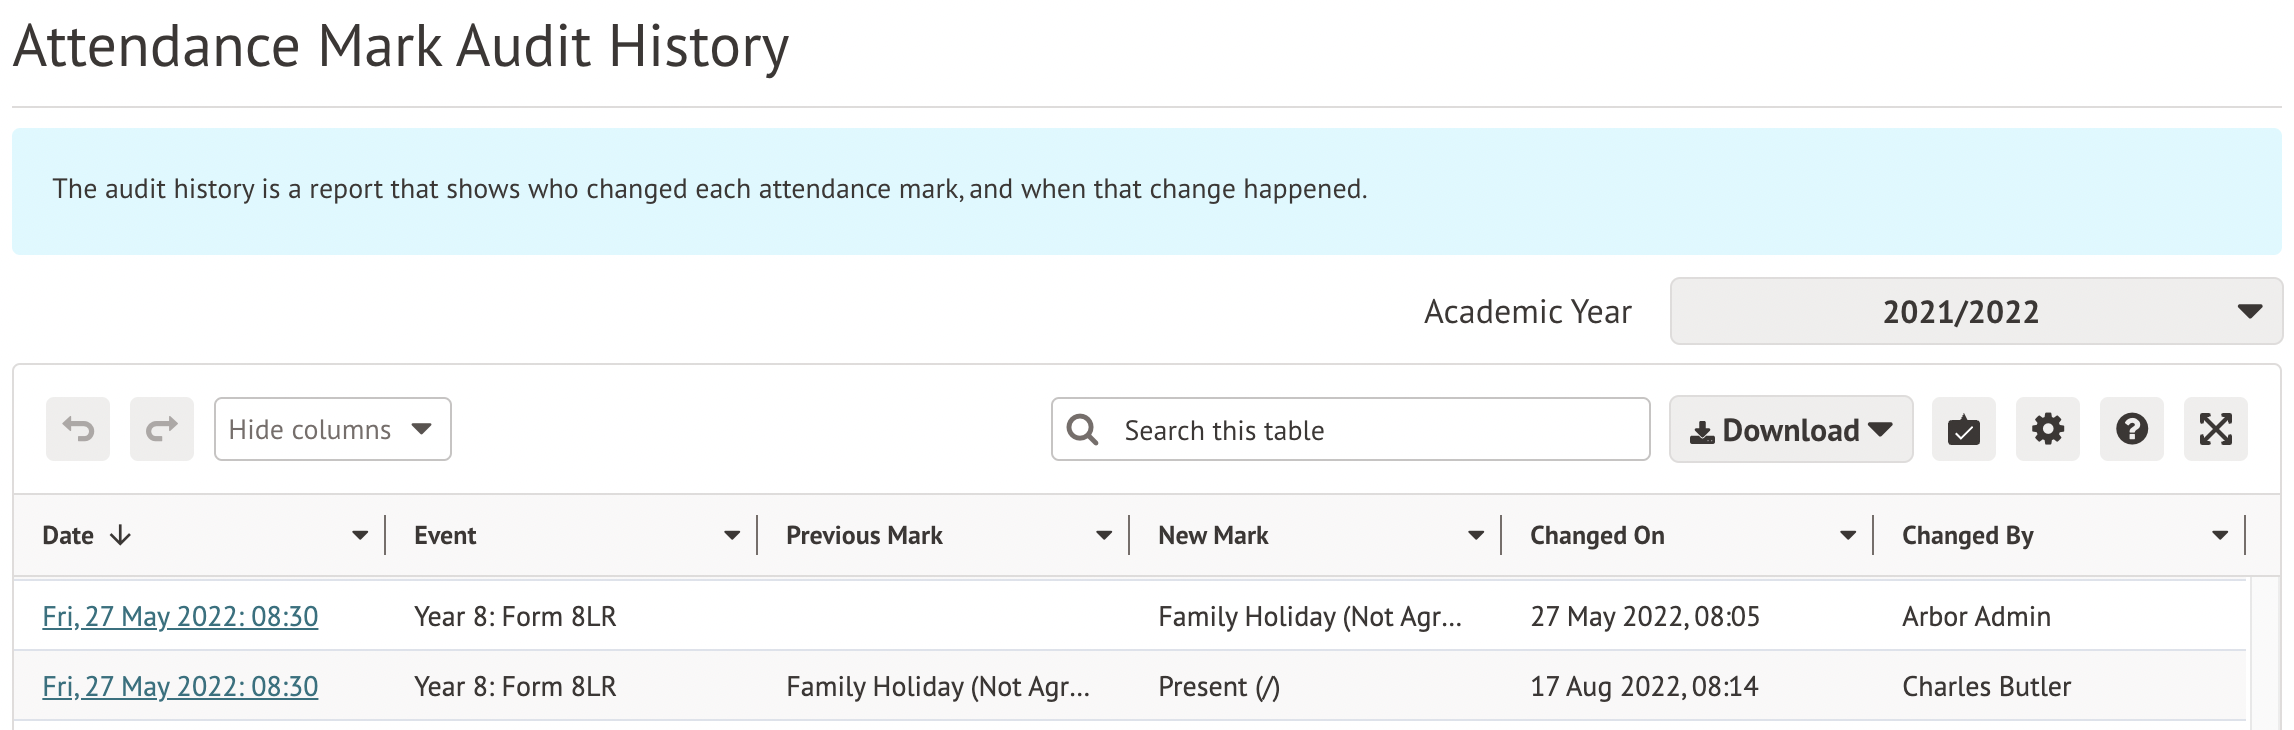Open the Academic Year 2021/2022 dropdown
The width and height of the screenshot is (2294, 730).
(1975, 312)
